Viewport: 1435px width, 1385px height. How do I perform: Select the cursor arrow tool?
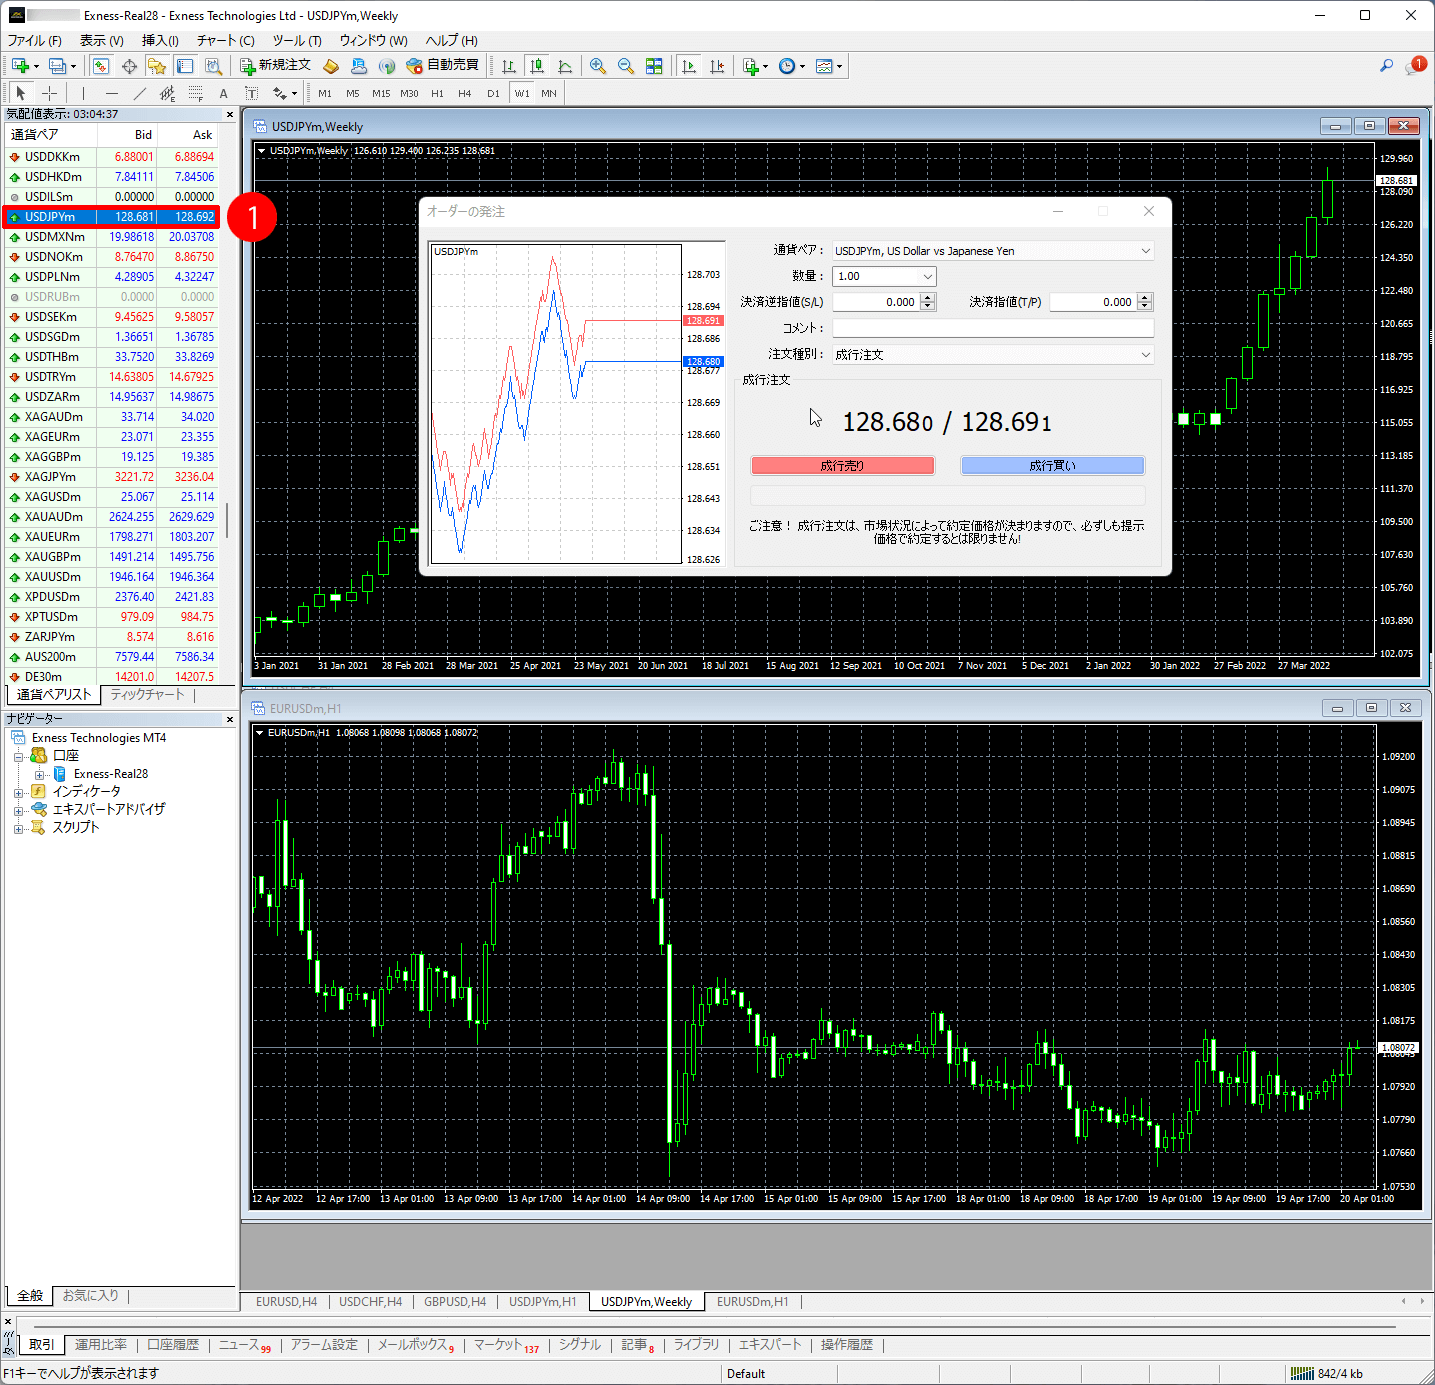(21, 93)
